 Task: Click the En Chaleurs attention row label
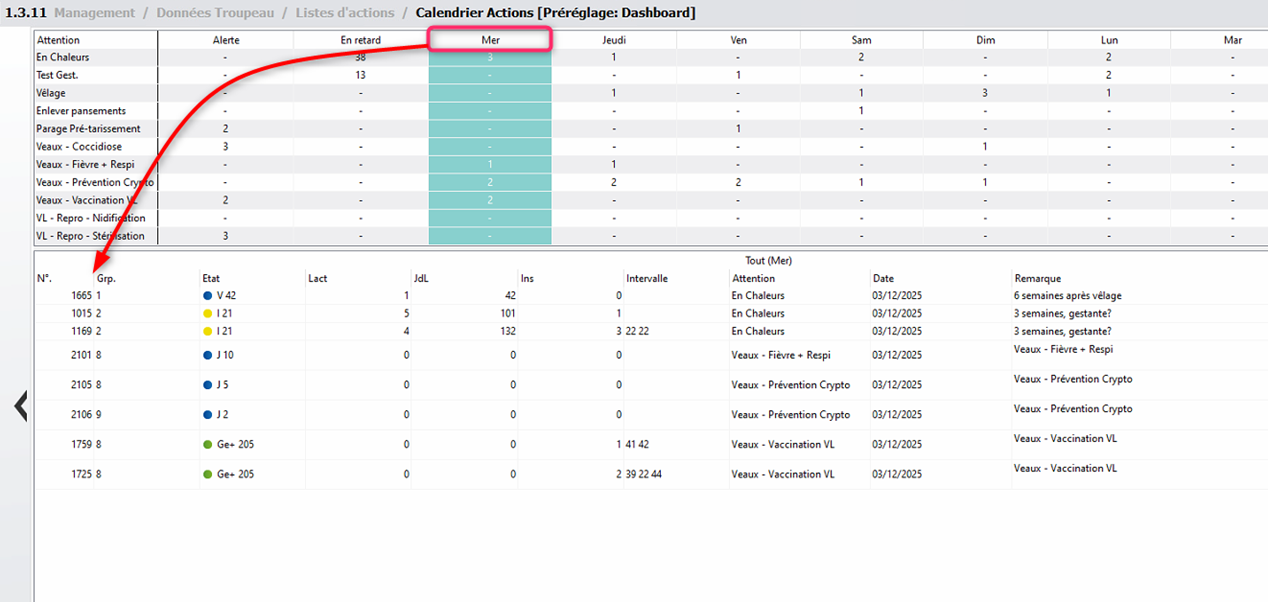click(x=61, y=58)
